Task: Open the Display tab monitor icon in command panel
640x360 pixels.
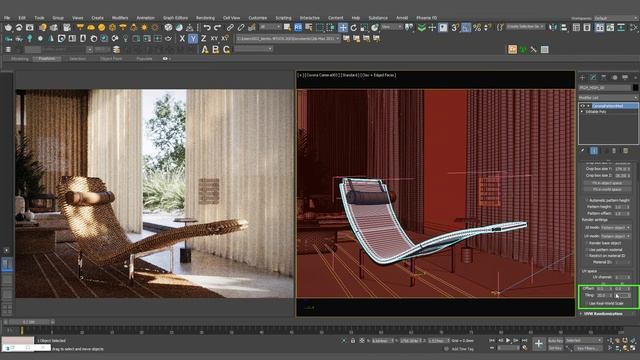Action: (625, 77)
